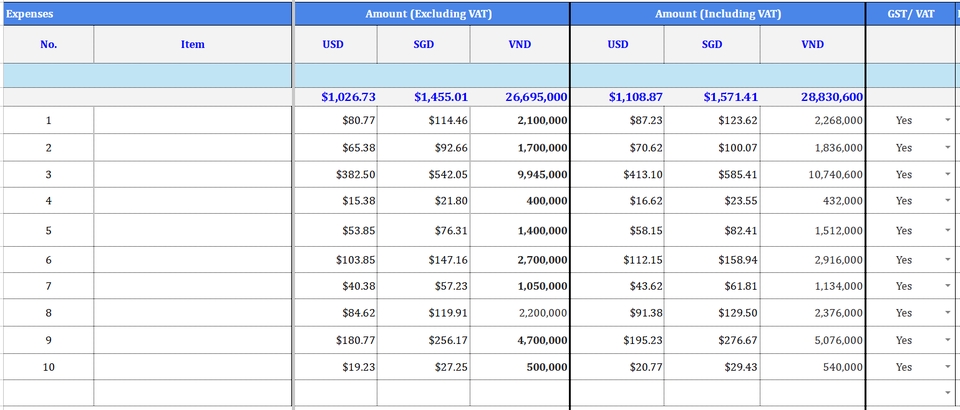Select the Amount (Including VAT) header

coord(717,14)
